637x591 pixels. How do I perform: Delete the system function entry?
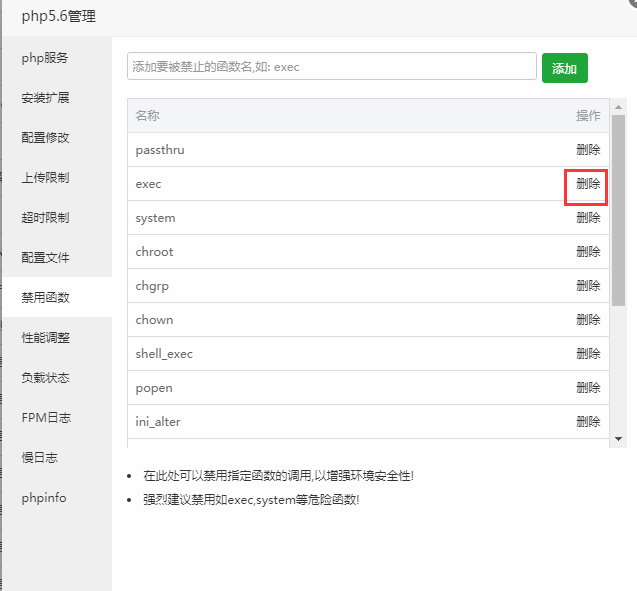(588, 218)
